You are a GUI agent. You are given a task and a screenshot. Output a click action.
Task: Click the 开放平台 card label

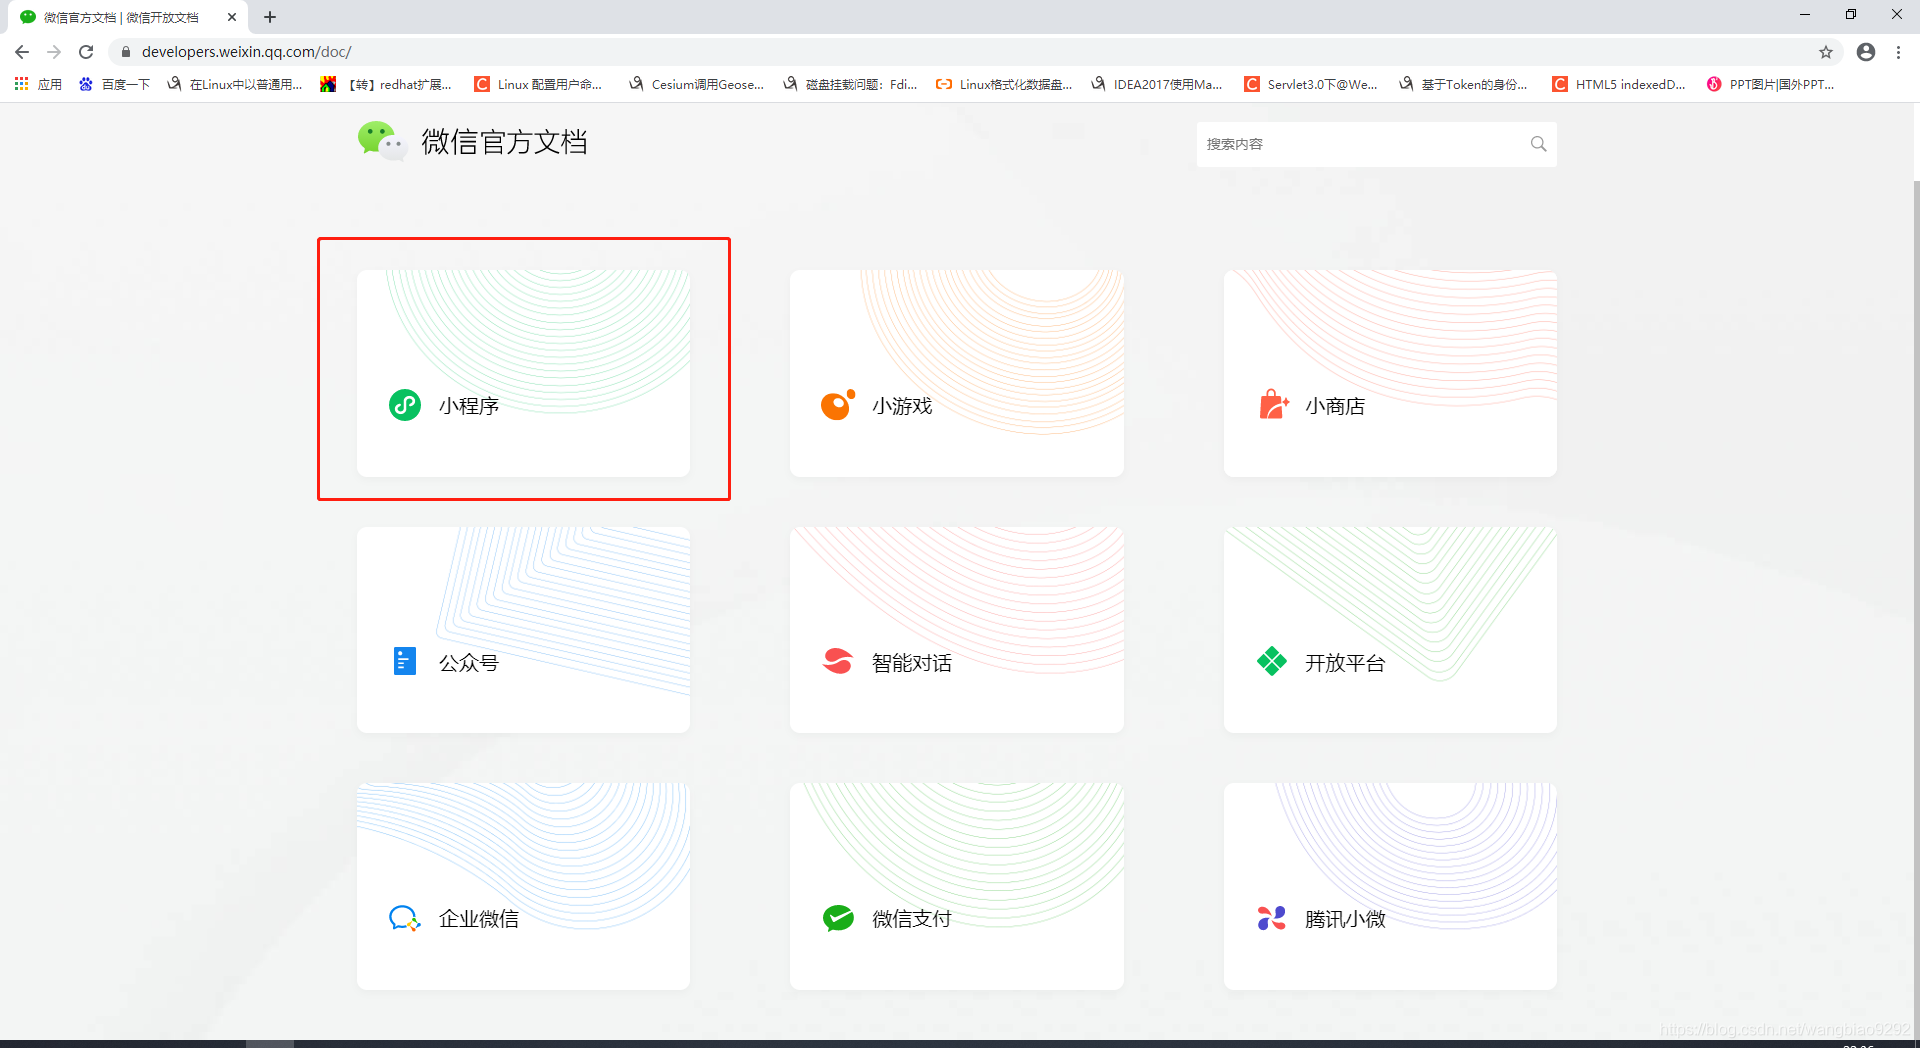coord(1345,662)
